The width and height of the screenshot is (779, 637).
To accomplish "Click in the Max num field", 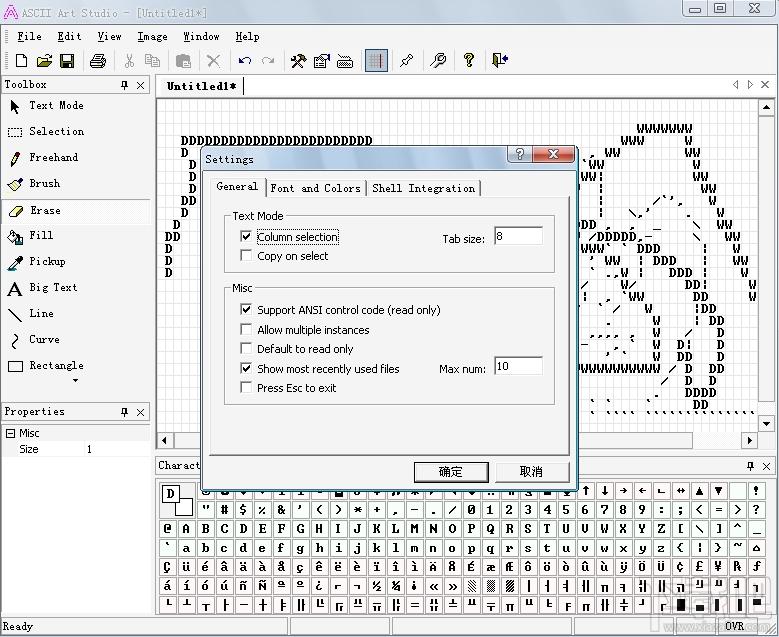I will [x=518, y=367].
